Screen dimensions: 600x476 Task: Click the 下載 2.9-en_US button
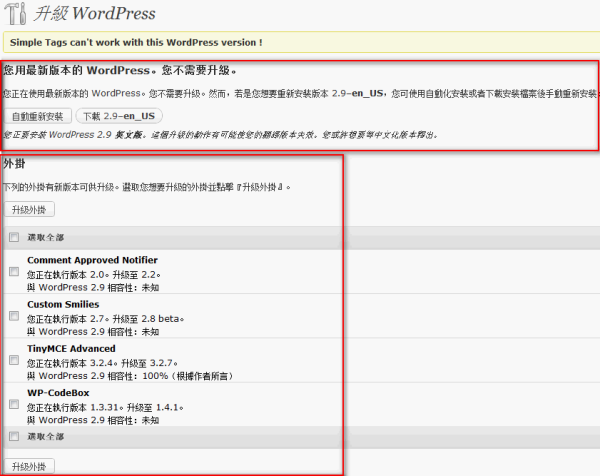coord(119,116)
